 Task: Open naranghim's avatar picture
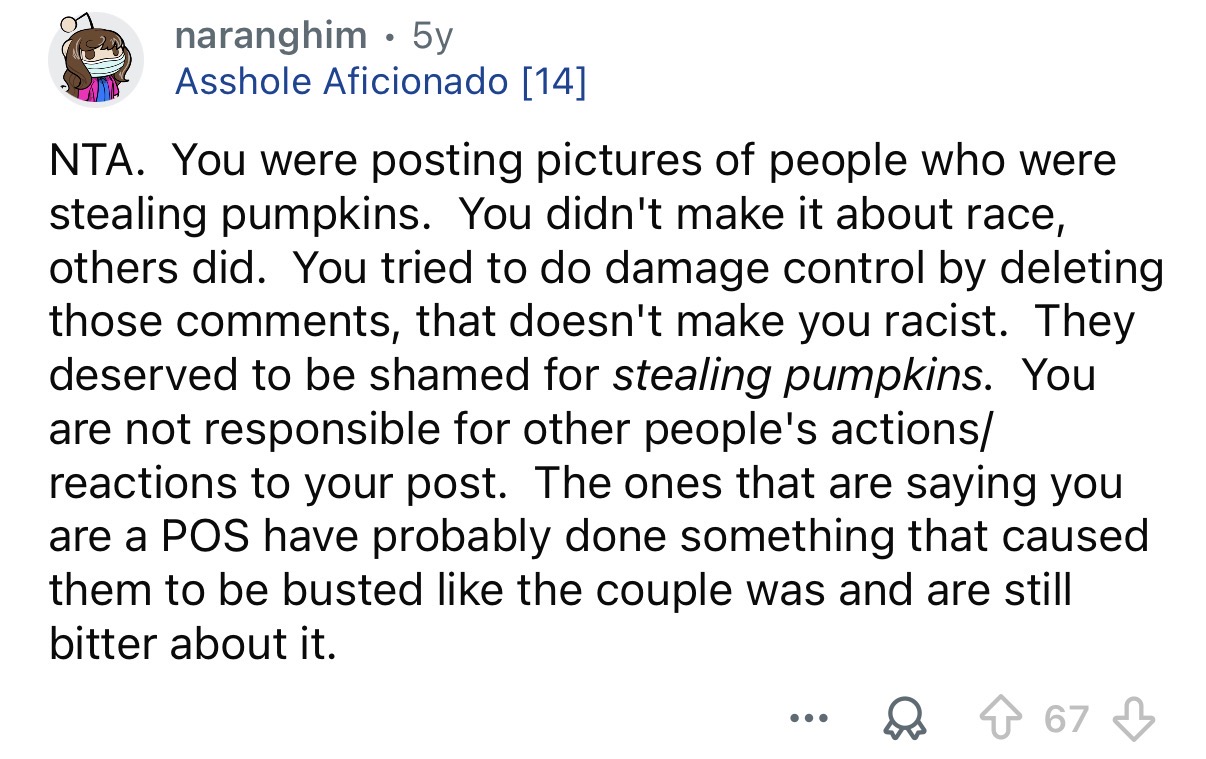click(x=96, y=60)
